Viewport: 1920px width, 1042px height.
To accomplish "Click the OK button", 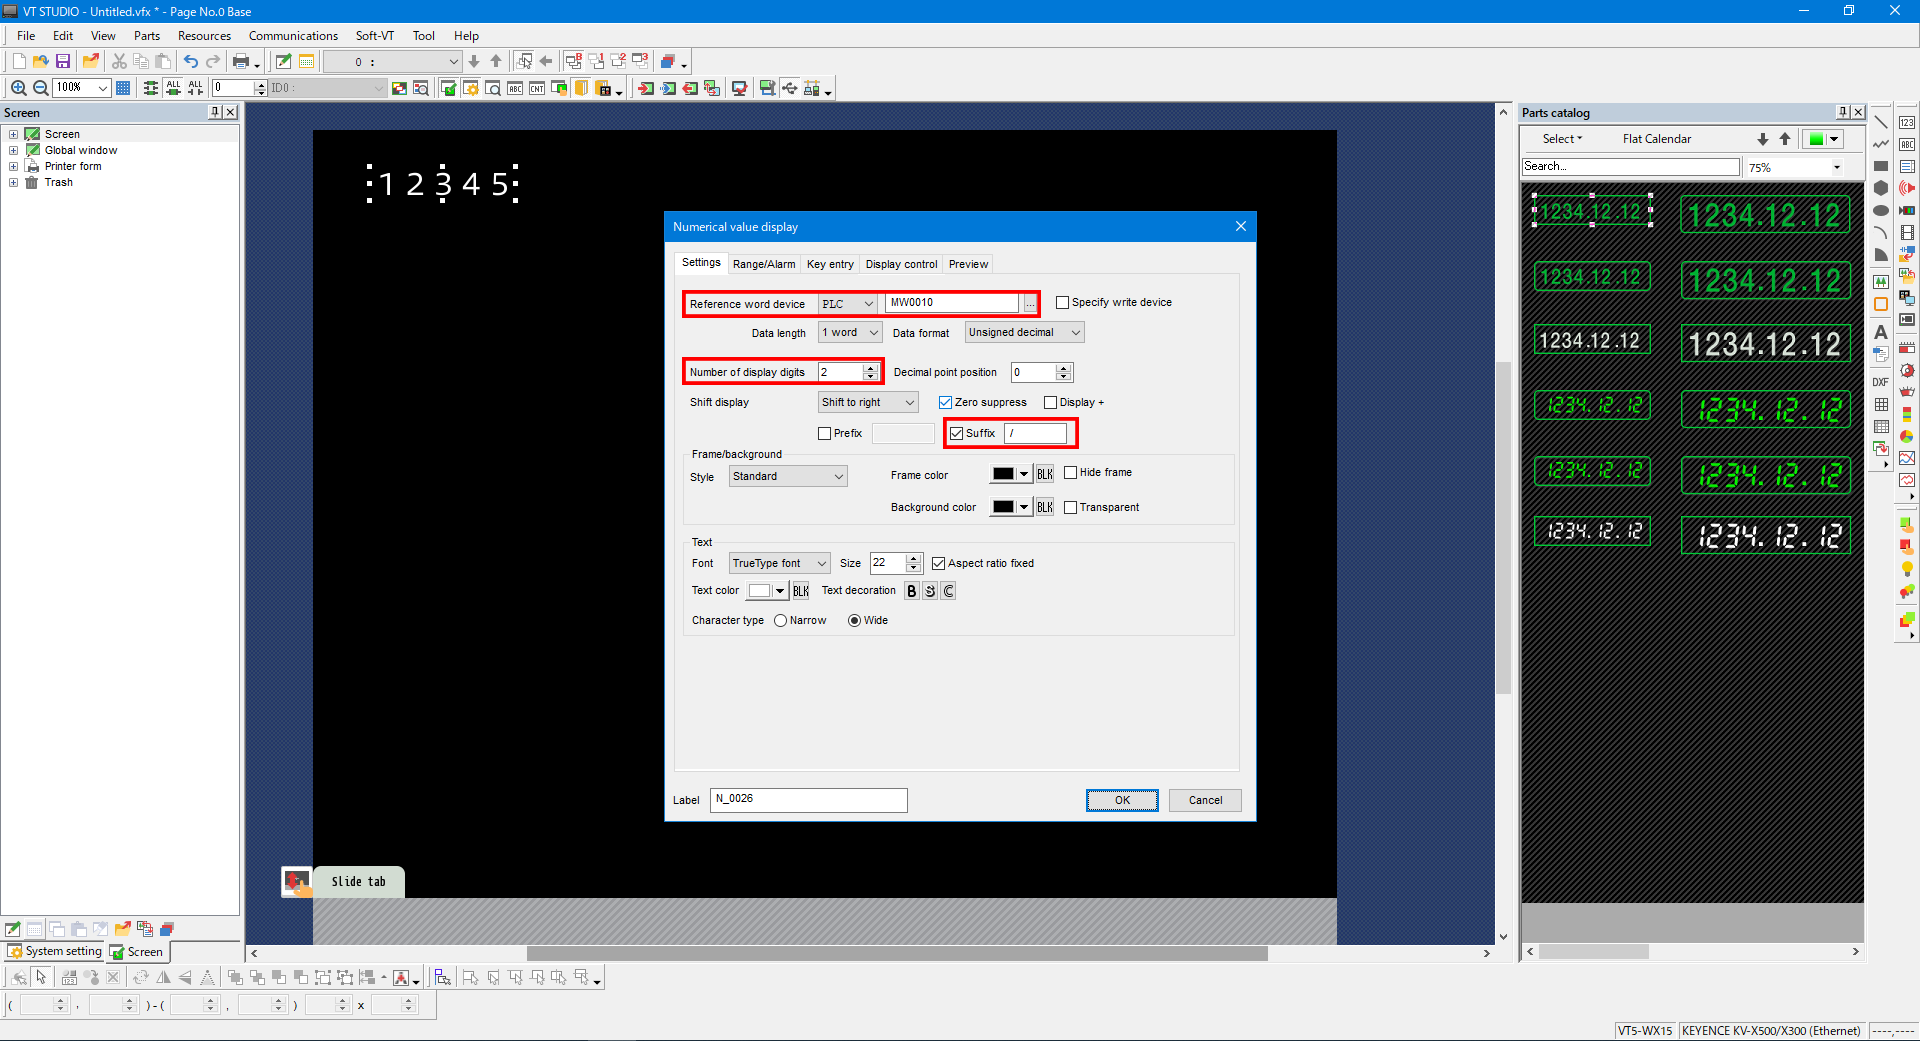I will (1122, 801).
